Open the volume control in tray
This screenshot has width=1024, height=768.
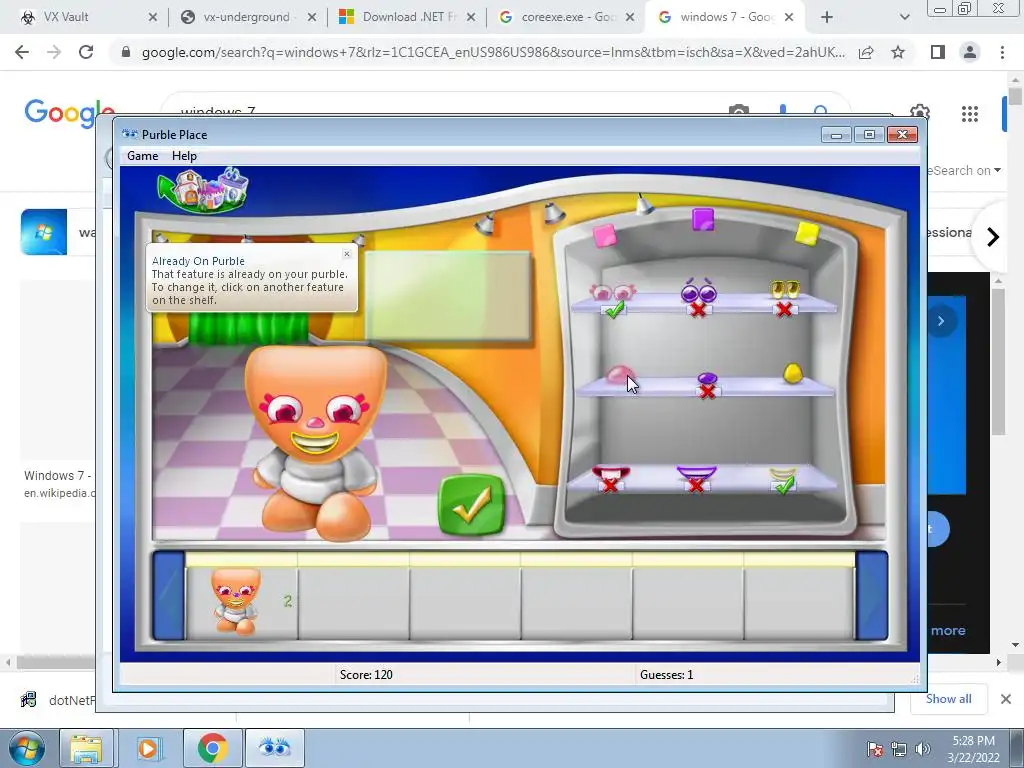[923, 749]
